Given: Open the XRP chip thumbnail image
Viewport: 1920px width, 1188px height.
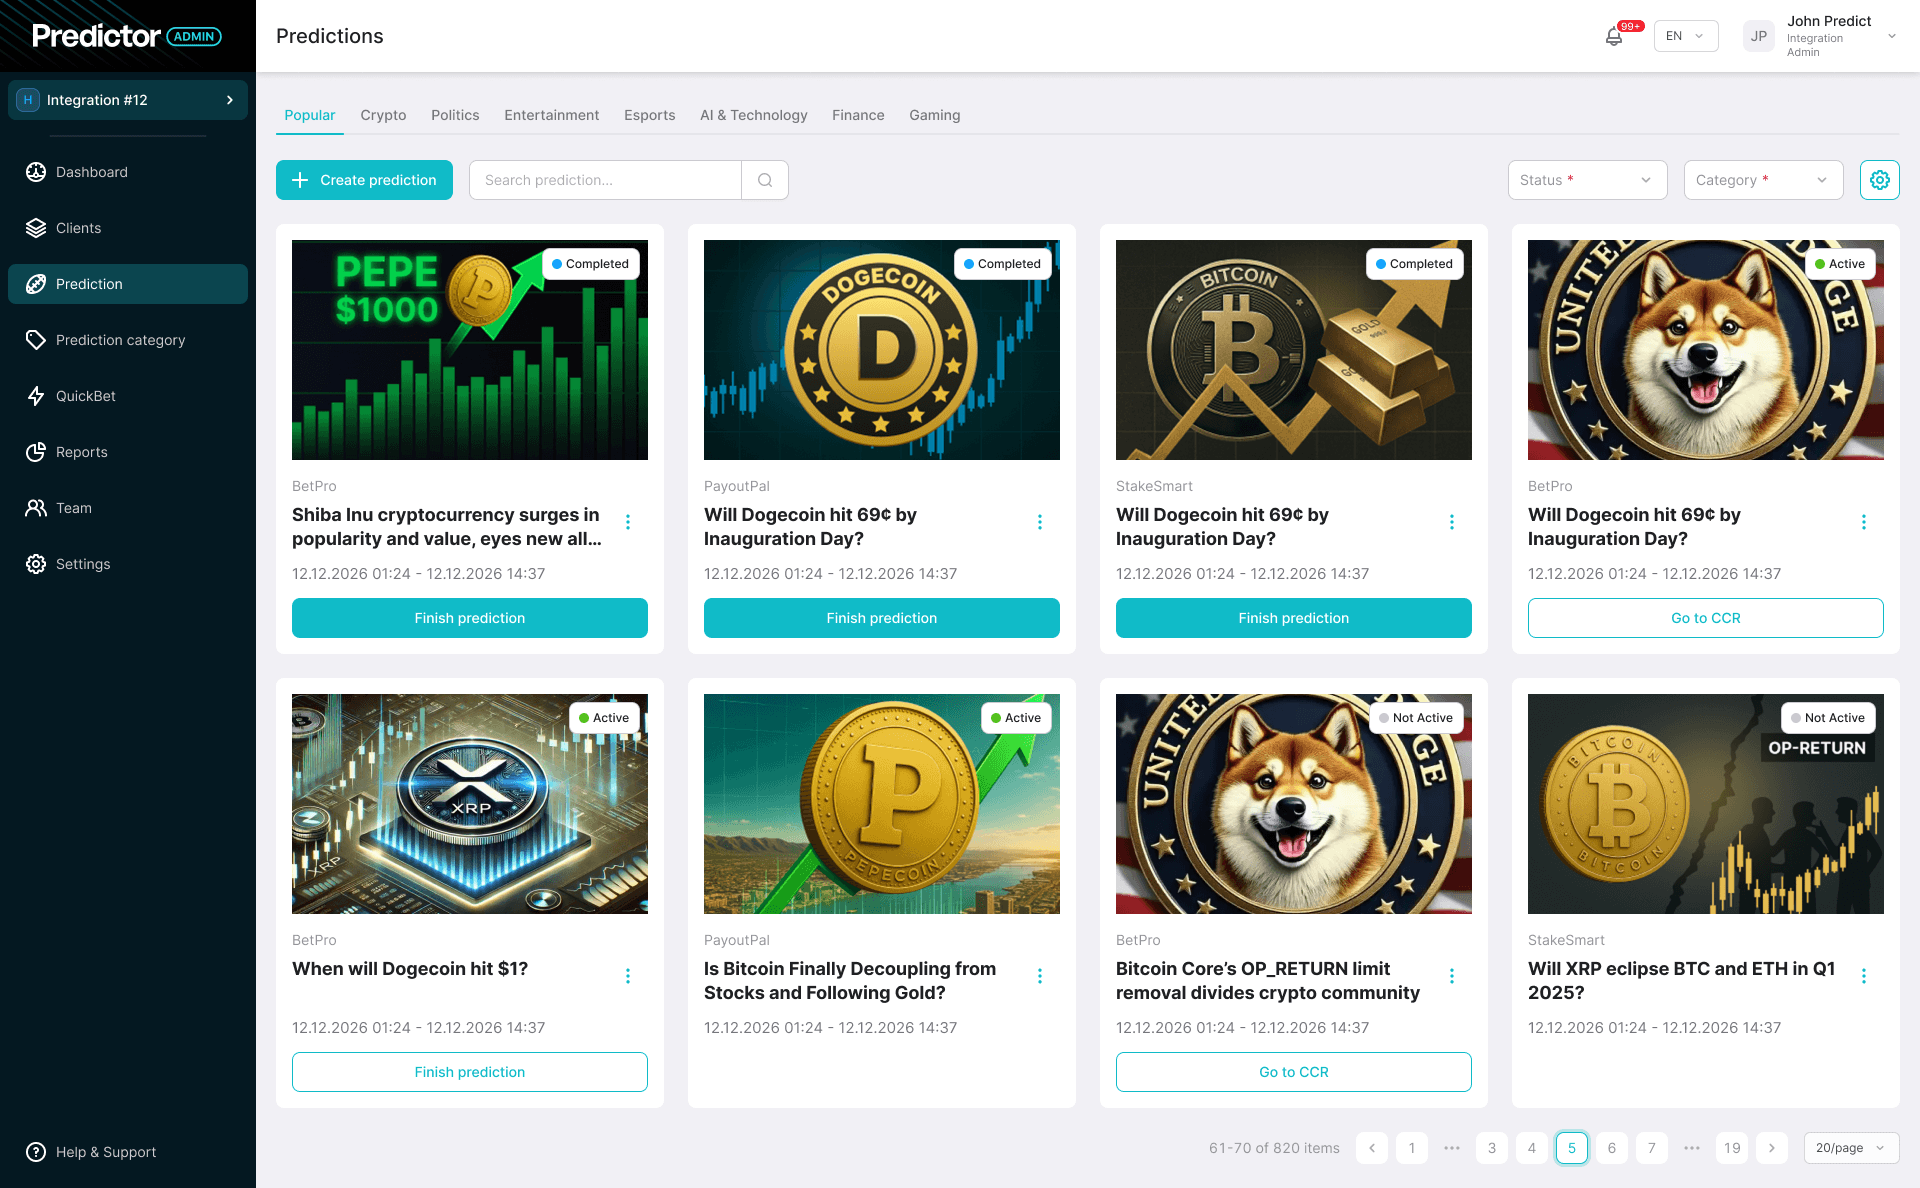Looking at the screenshot, I should point(470,804).
